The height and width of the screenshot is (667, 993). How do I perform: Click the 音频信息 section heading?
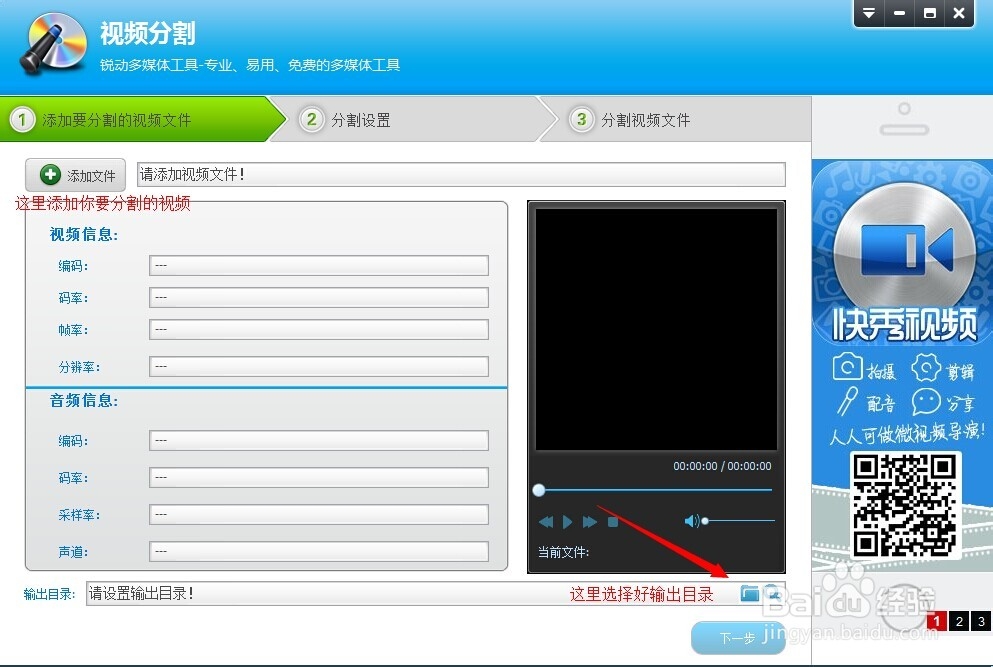84,400
